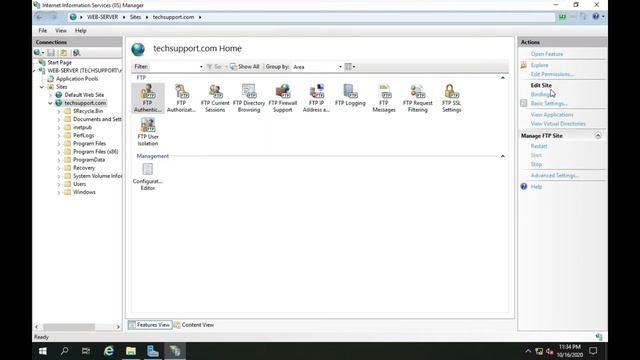The image size is (640, 360).
Task: Expand the Users folder node
Action: (x=59, y=184)
